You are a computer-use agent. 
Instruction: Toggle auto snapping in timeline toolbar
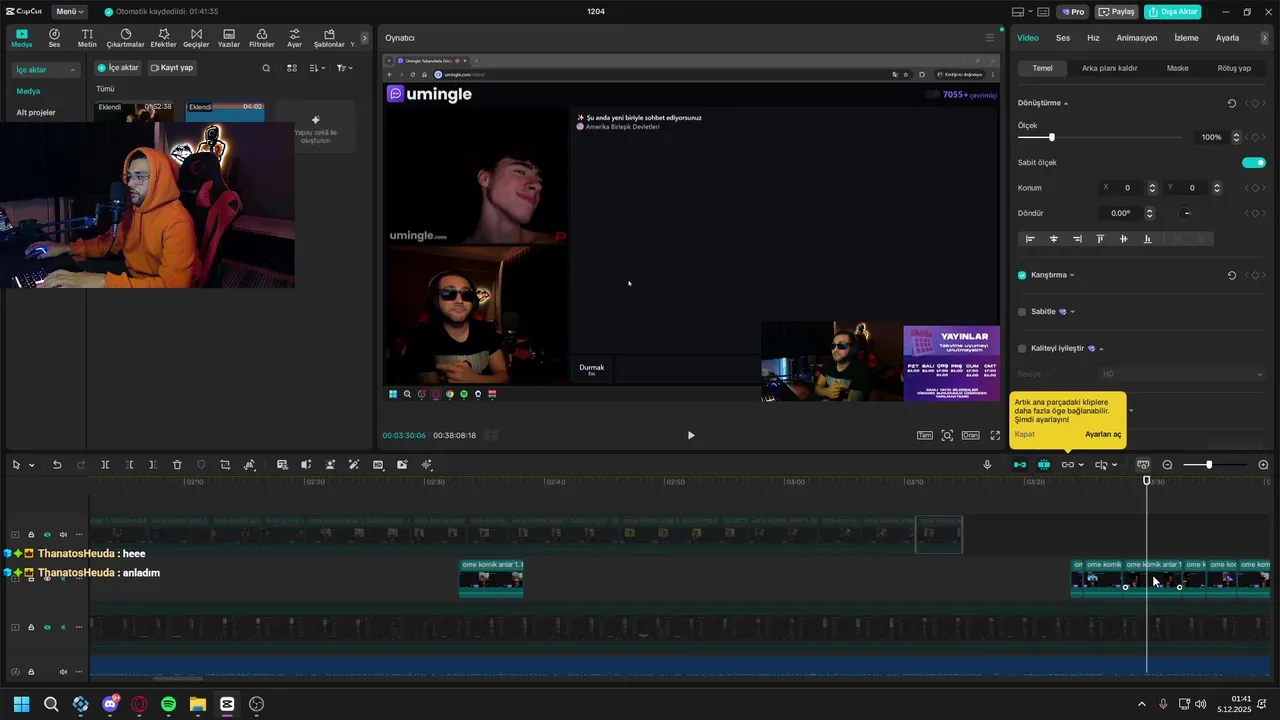(x=1044, y=465)
